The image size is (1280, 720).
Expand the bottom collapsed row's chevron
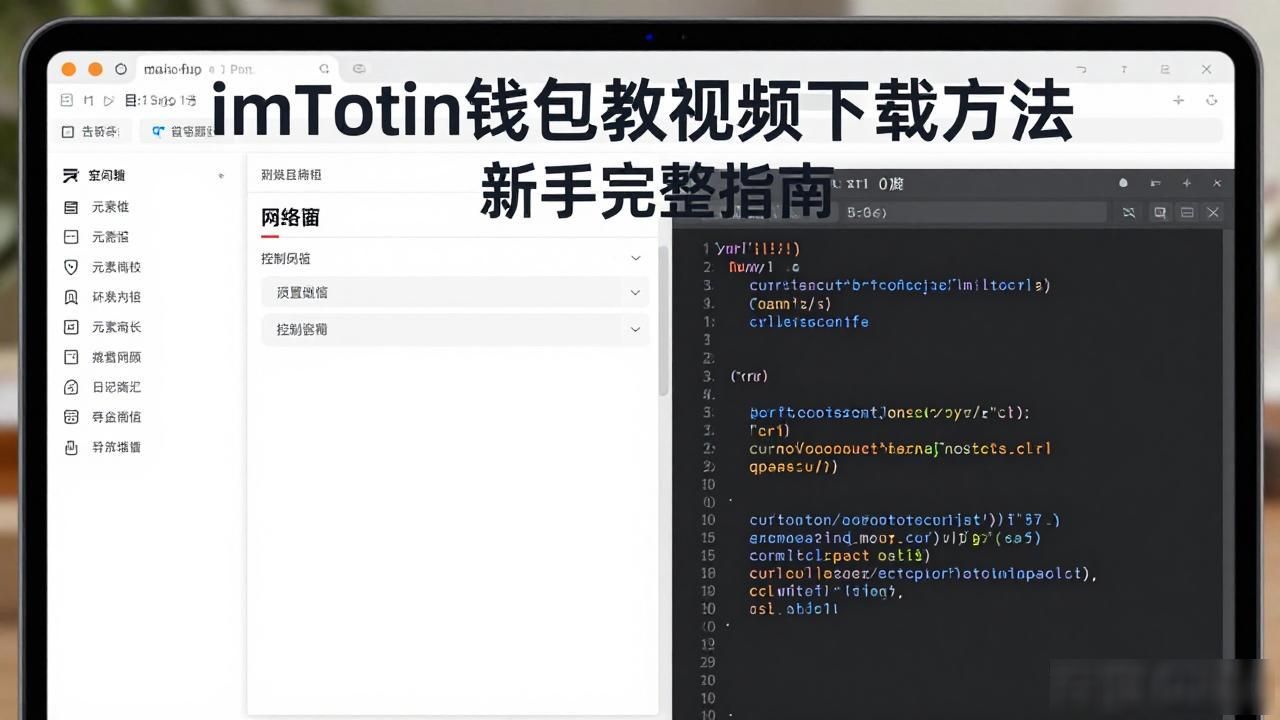635,329
